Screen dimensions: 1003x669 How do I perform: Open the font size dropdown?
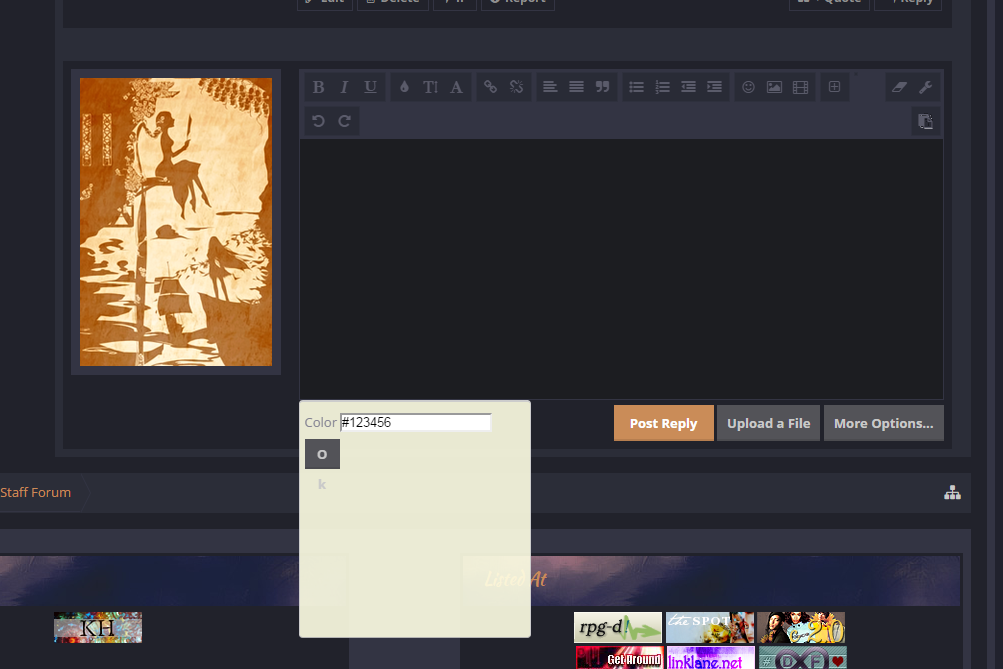tap(430, 87)
